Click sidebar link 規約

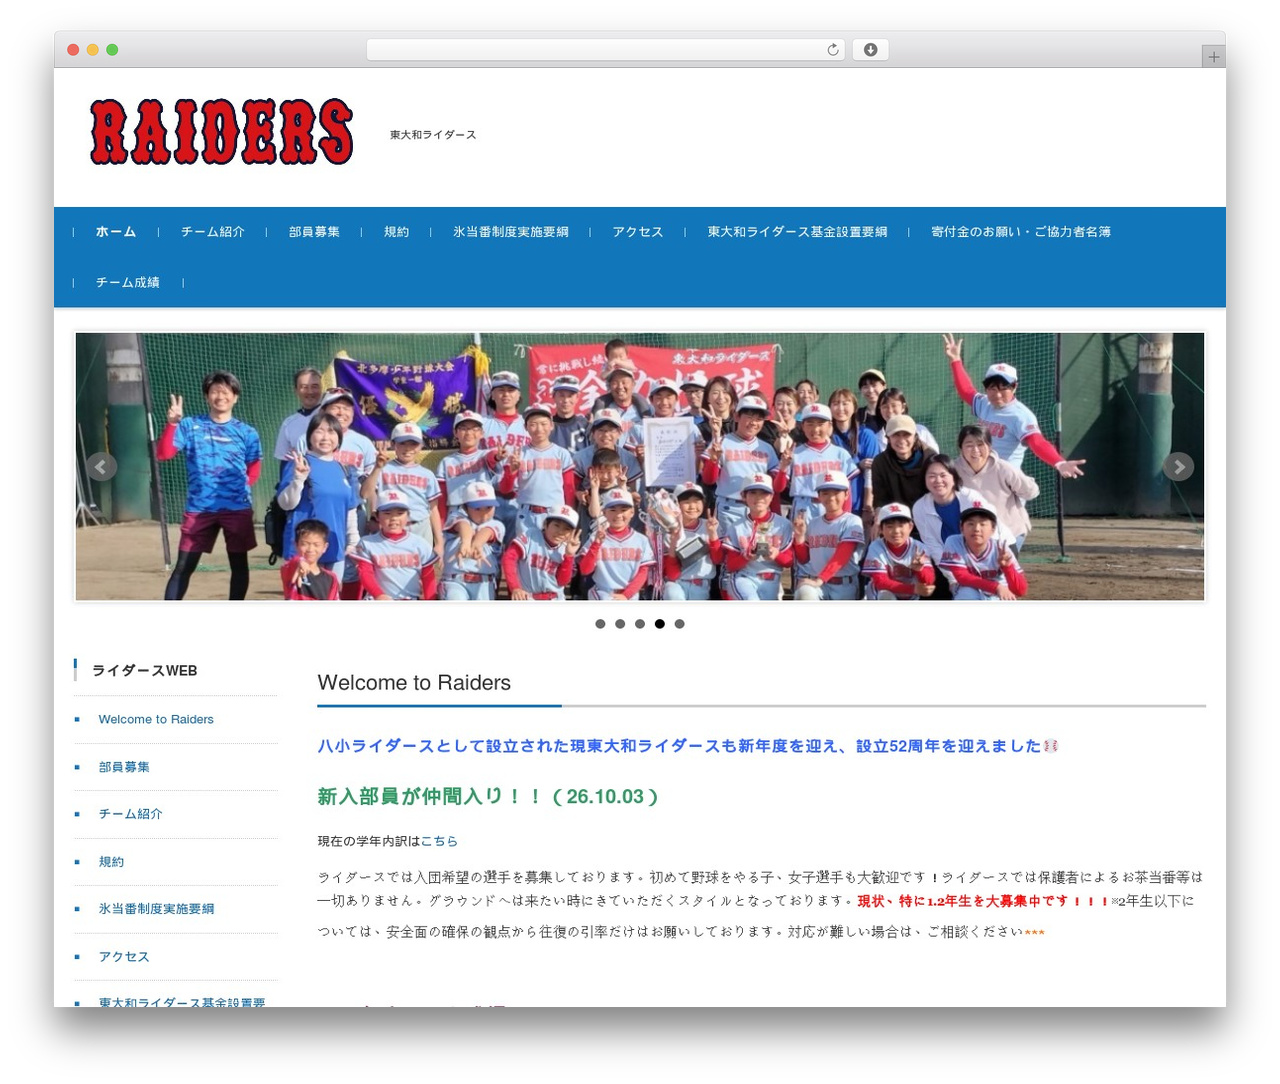click(x=111, y=862)
